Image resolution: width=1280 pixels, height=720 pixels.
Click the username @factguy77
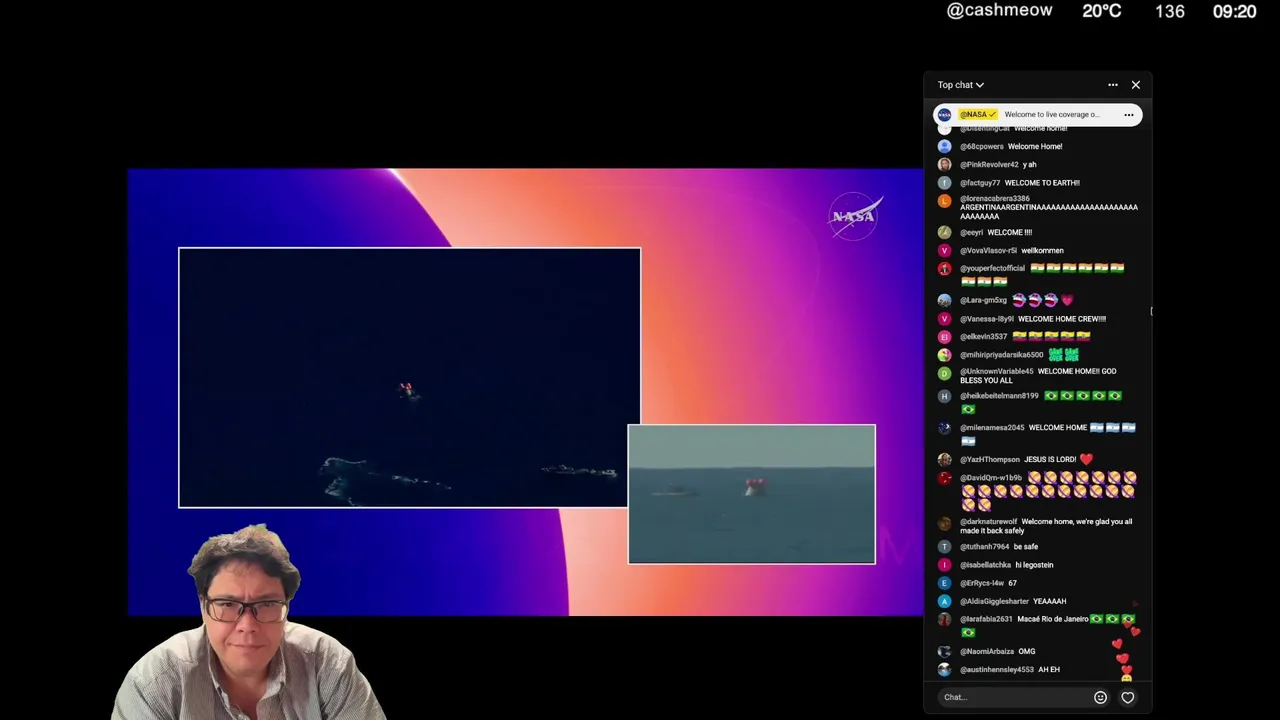point(980,183)
